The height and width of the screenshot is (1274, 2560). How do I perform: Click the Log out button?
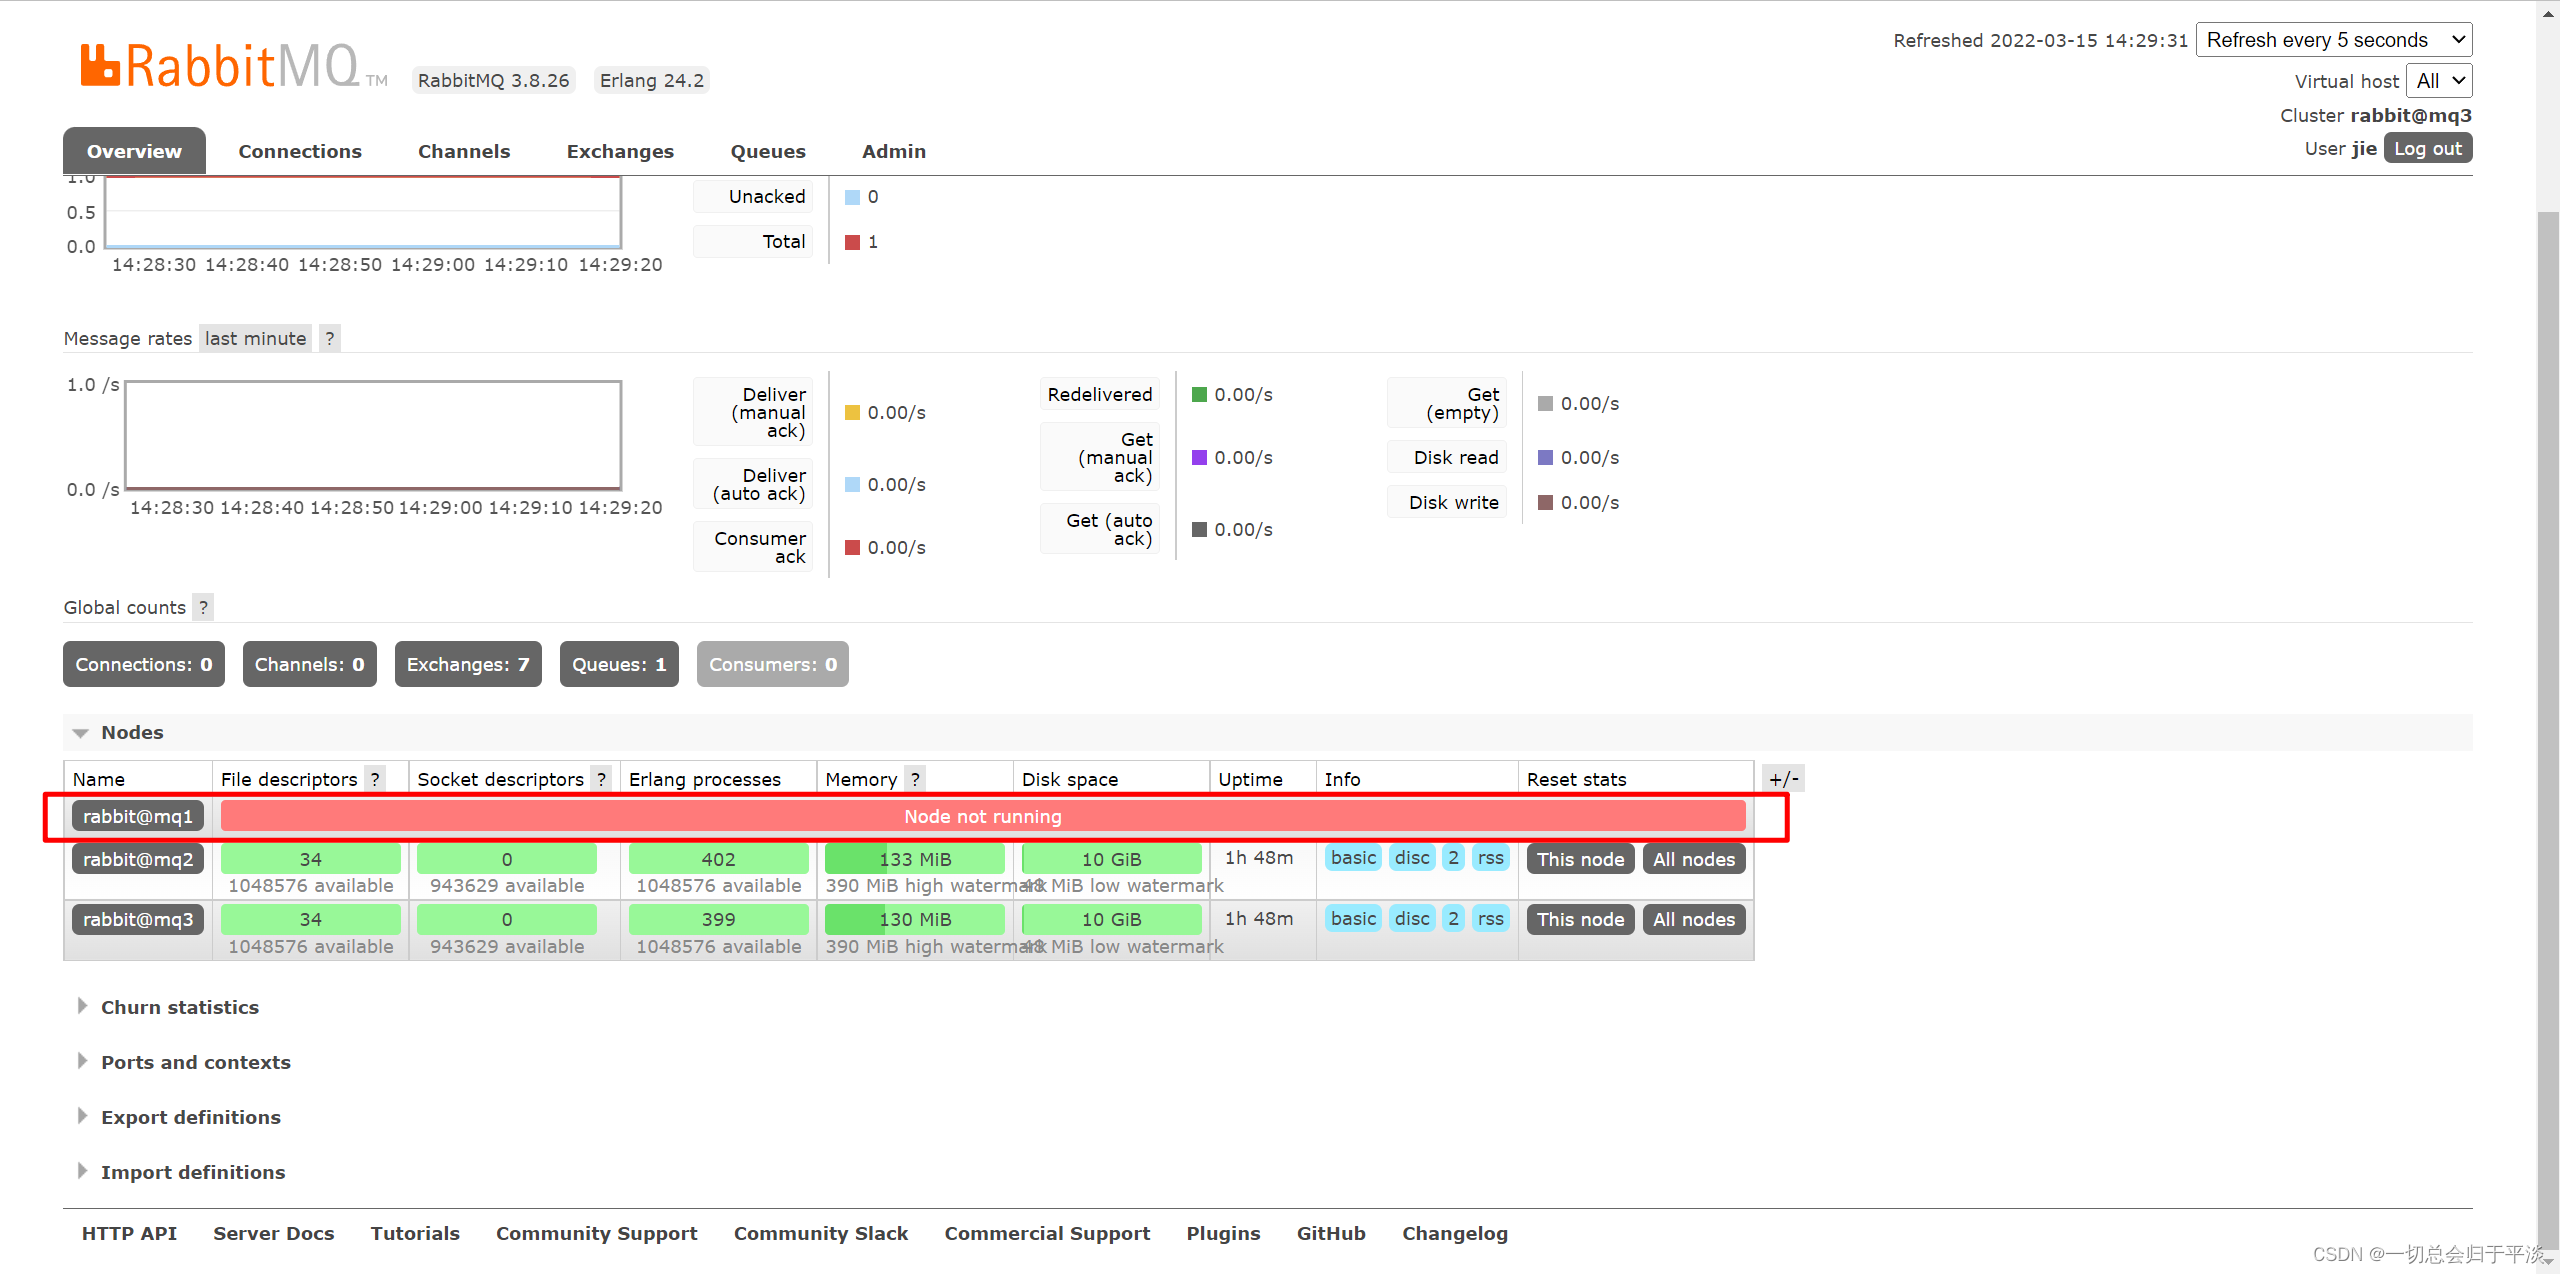[x=2427, y=149]
